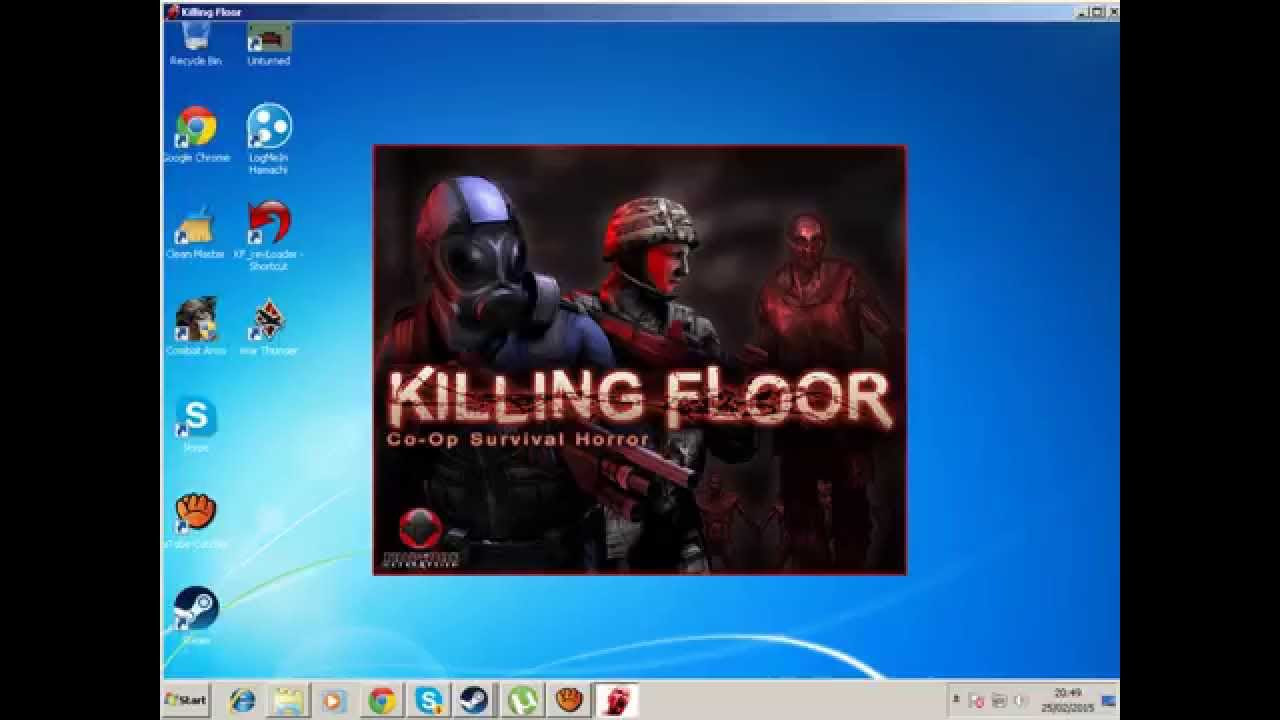Open the orange glove taskbar icon
Image resolution: width=1280 pixels, height=720 pixels.
coord(569,700)
